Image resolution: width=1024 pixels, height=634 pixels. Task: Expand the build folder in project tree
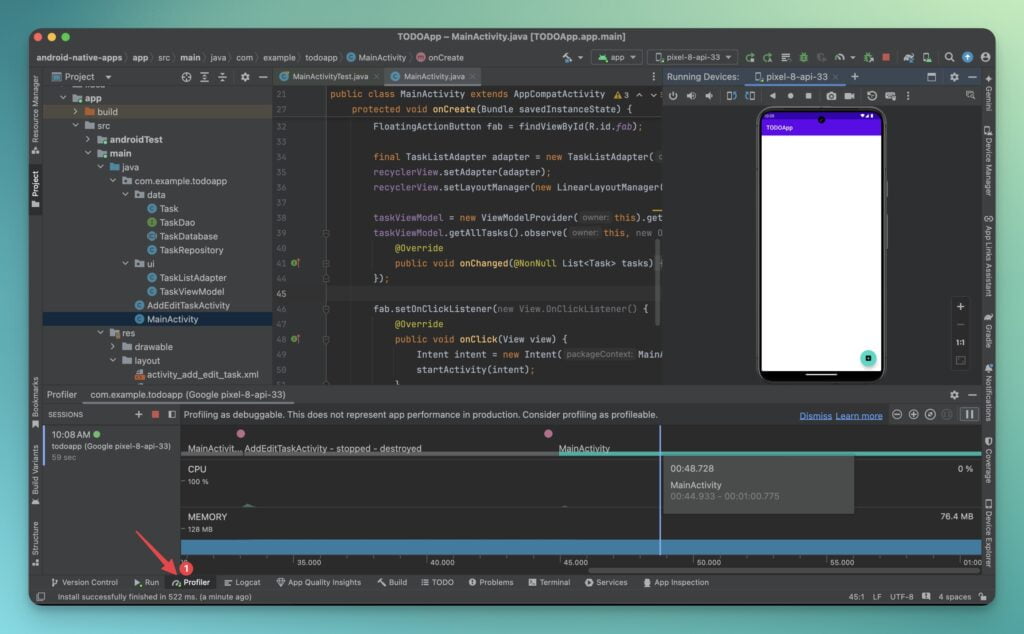(76, 112)
